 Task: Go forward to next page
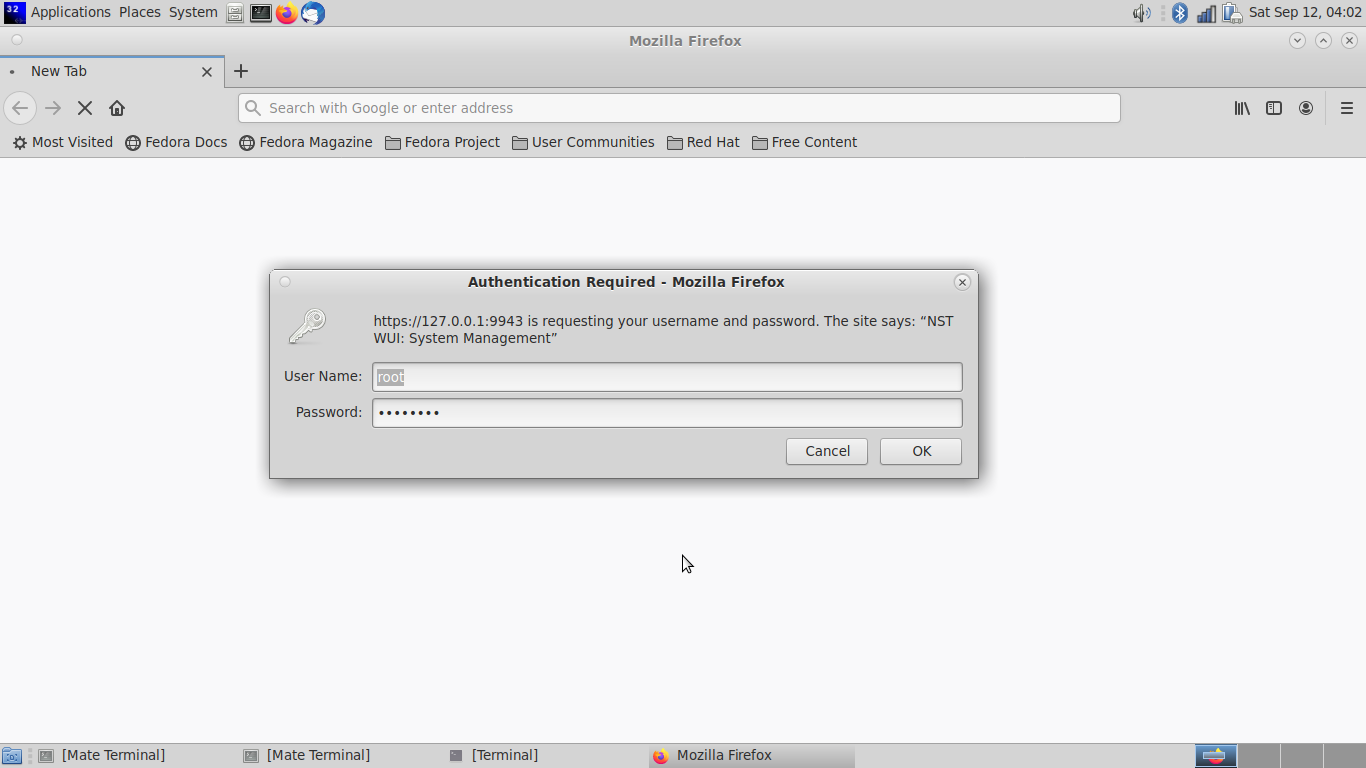(53, 108)
